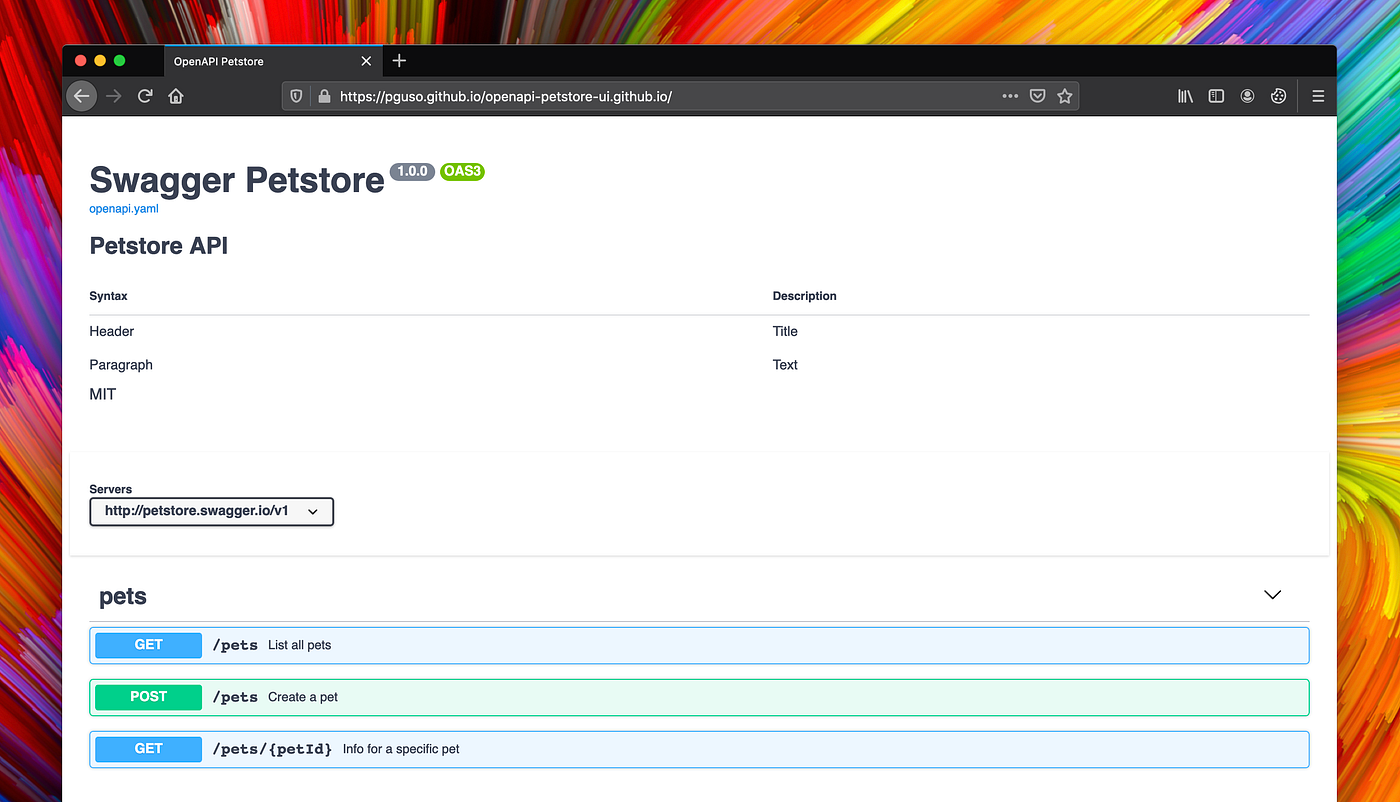Open the Firefox account avatar icon

pos(1247,96)
